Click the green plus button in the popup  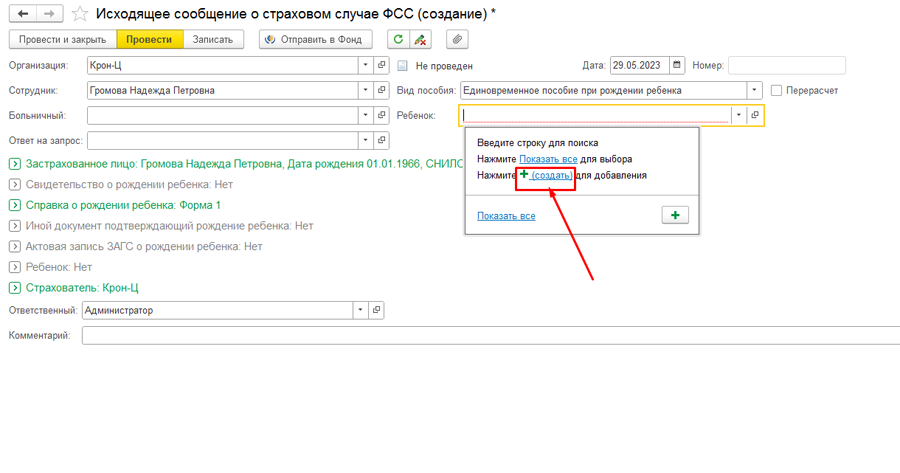675,215
